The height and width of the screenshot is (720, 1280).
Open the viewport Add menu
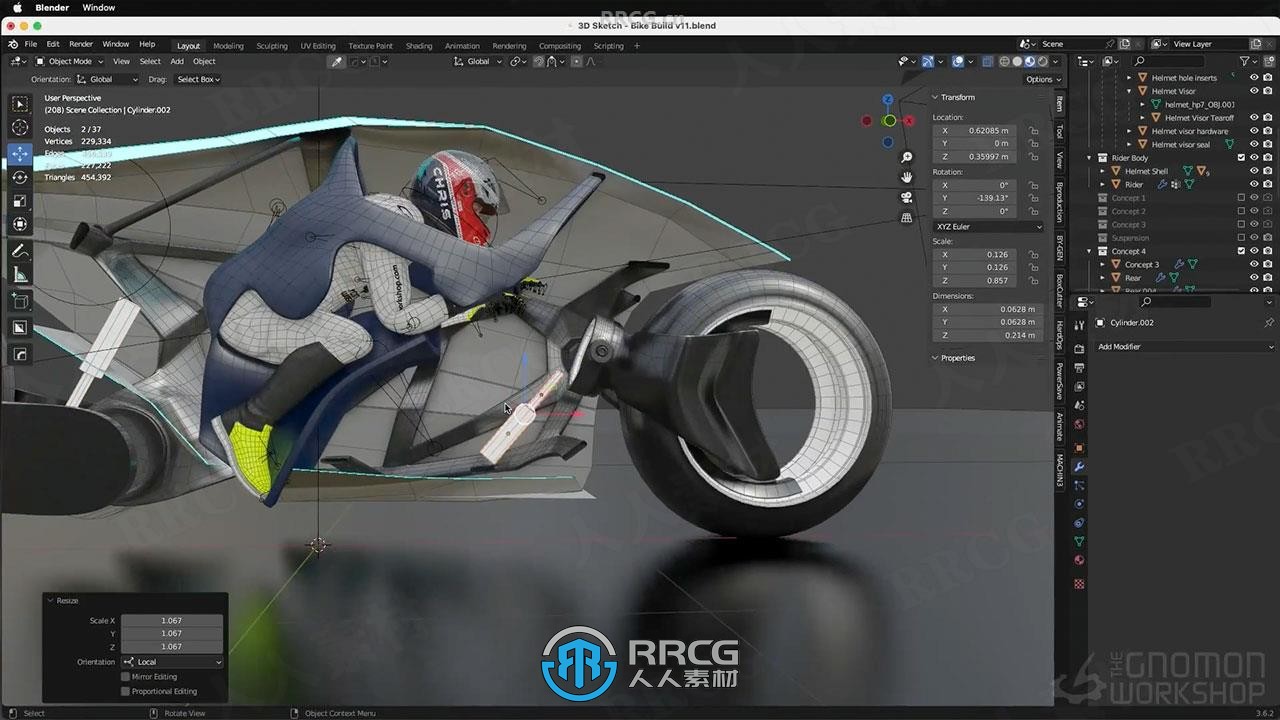177,61
